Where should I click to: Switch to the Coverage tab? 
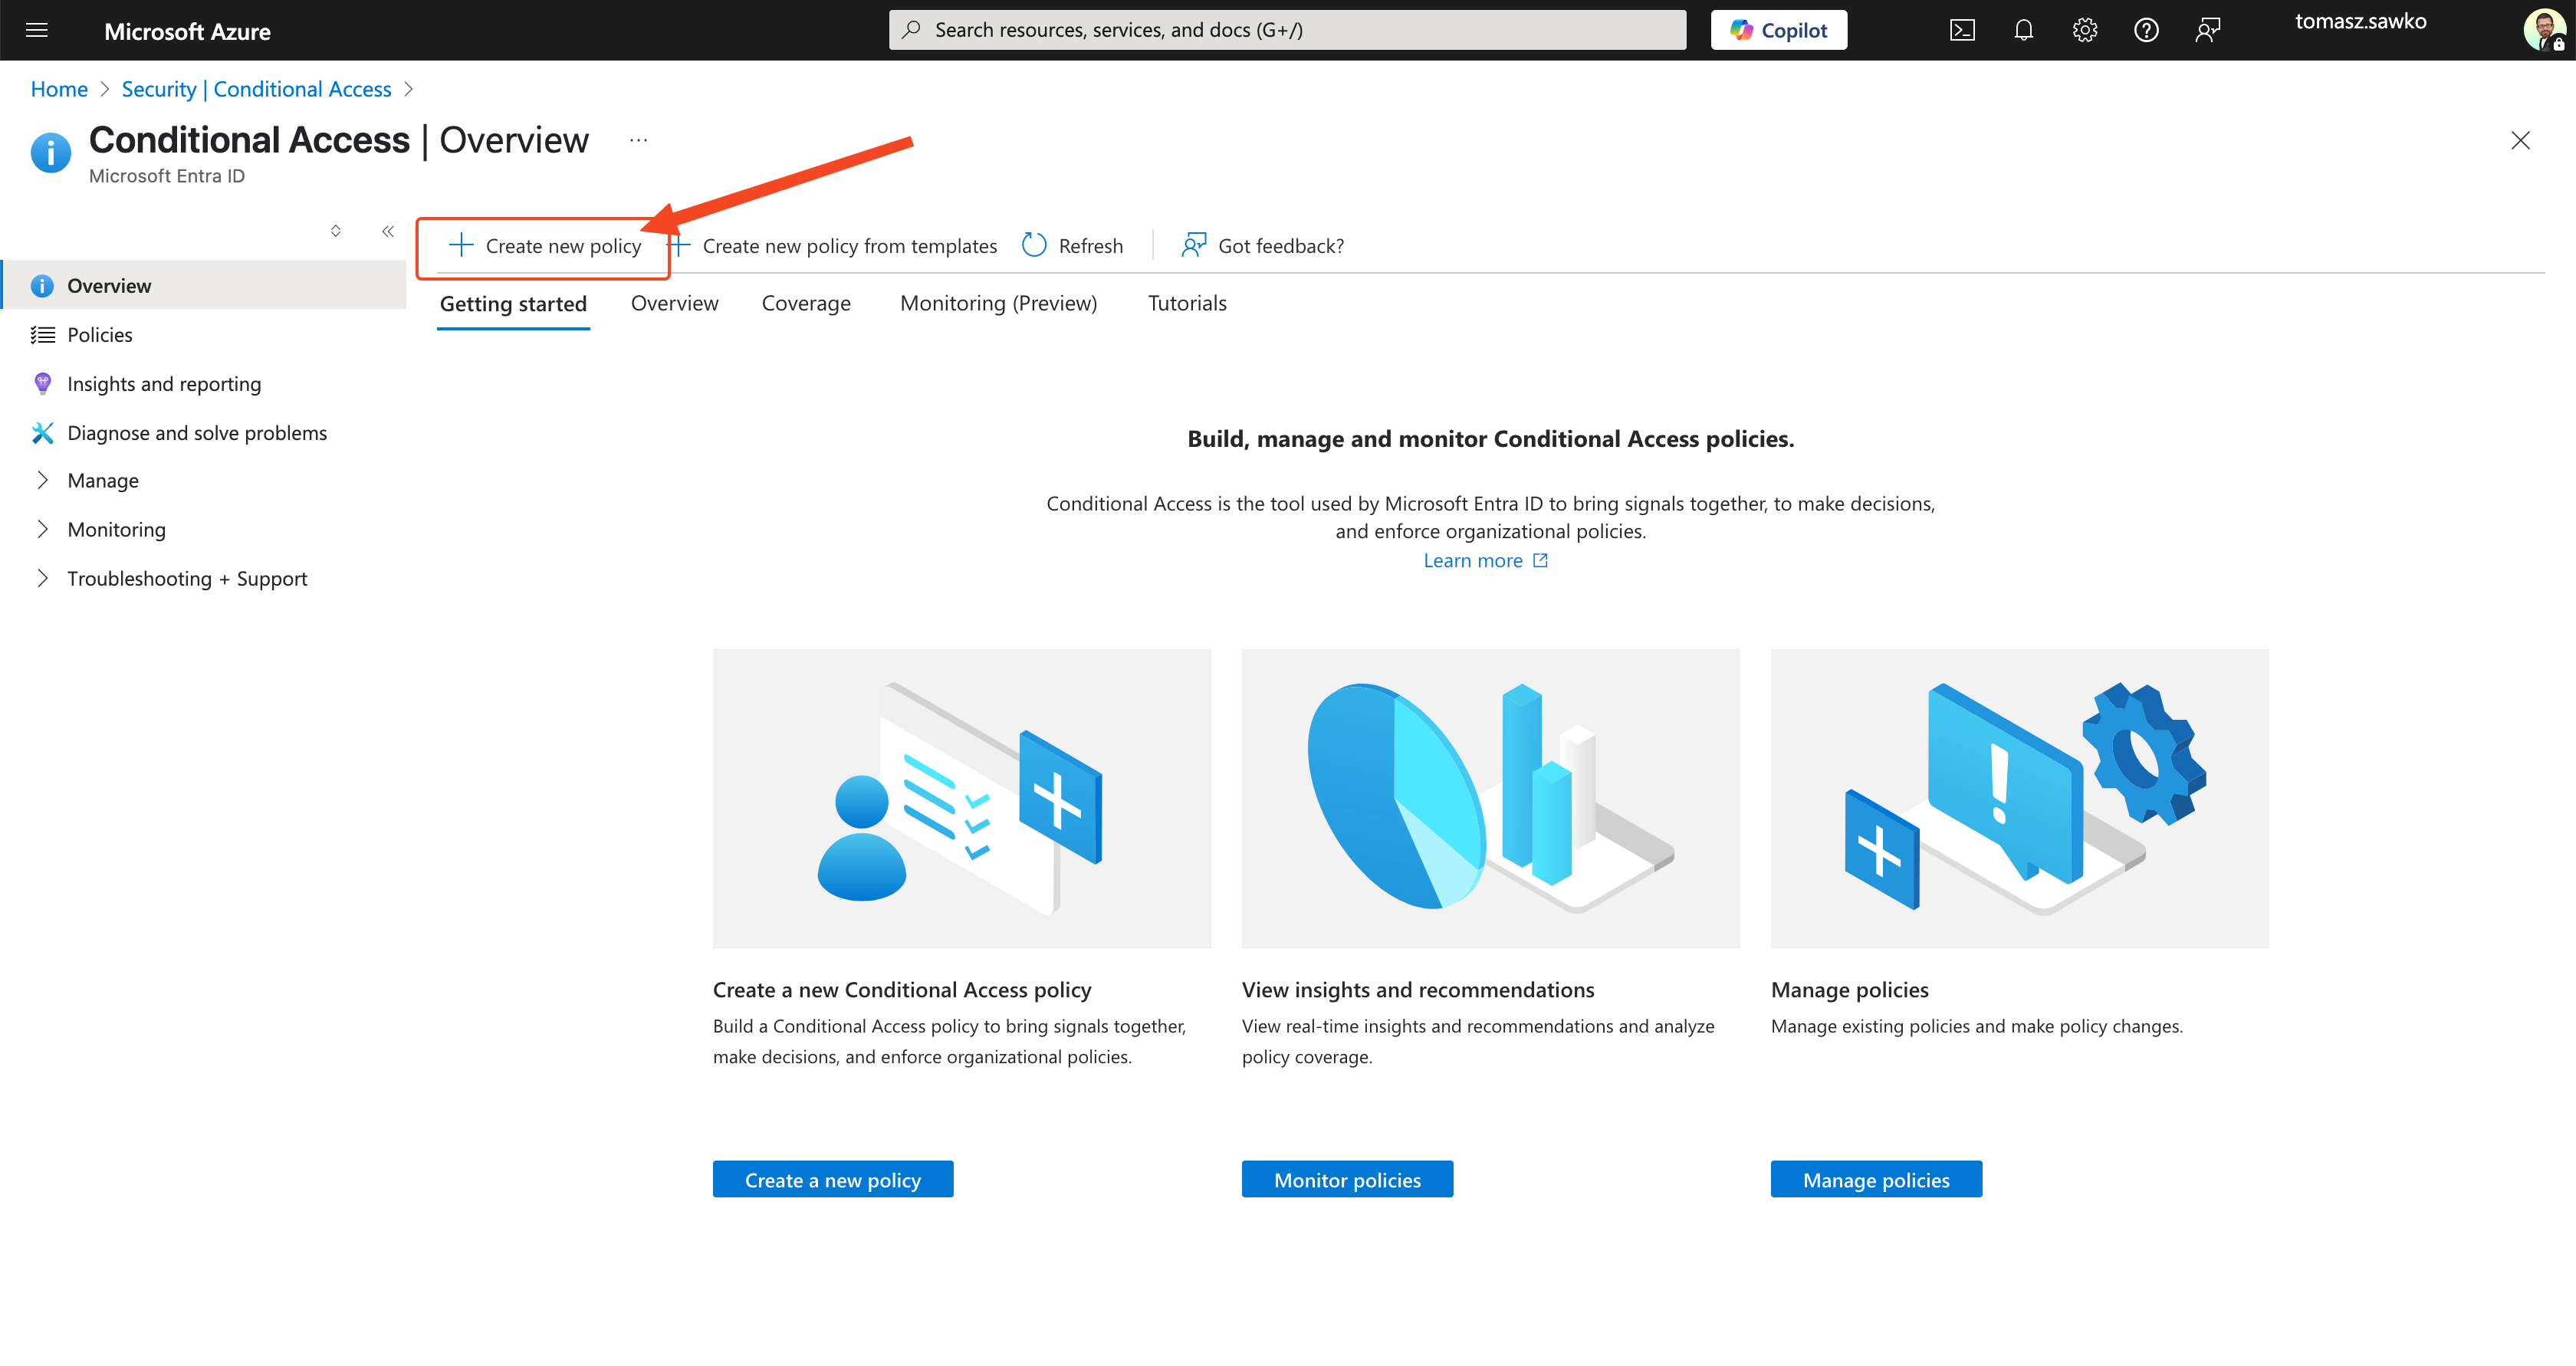click(806, 303)
